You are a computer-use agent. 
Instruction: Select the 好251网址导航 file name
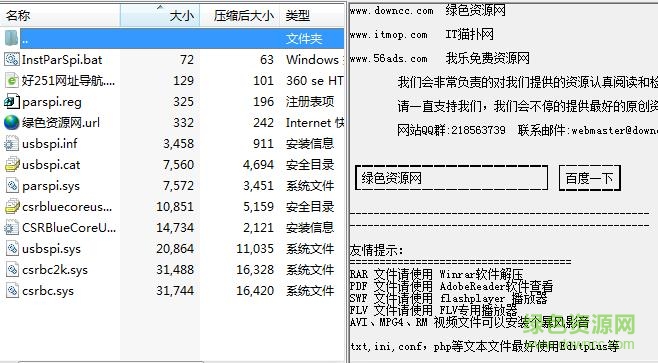pyautogui.click(x=68, y=81)
